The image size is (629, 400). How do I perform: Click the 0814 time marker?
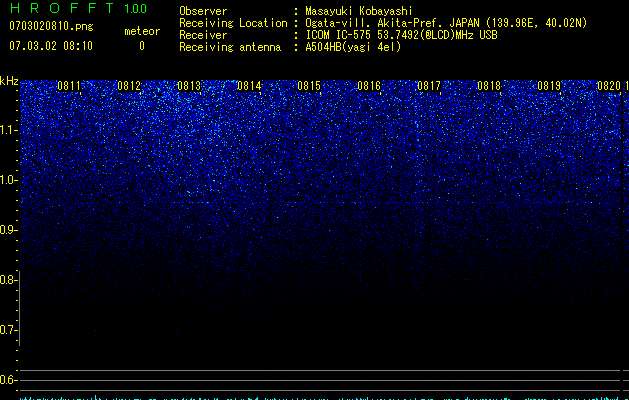[249, 86]
